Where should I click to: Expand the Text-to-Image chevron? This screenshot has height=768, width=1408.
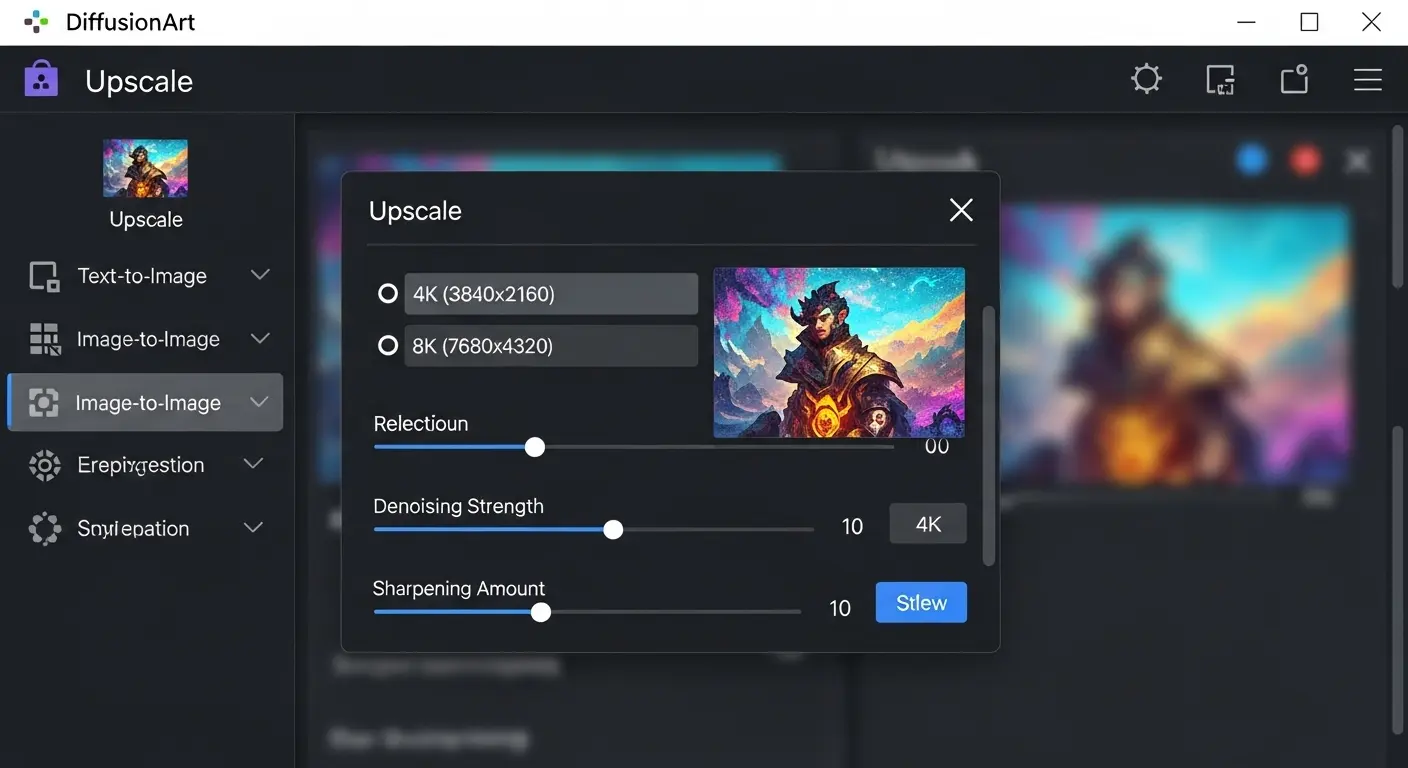pos(260,275)
